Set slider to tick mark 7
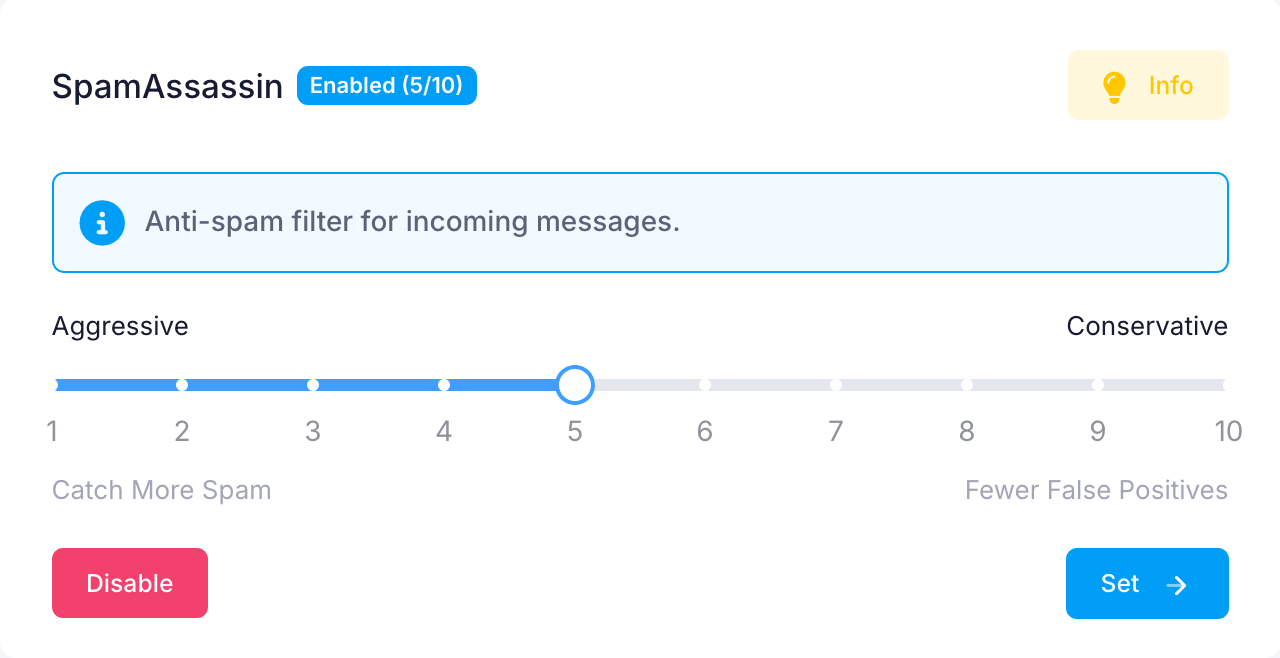The image size is (1280, 658). pos(836,385)
